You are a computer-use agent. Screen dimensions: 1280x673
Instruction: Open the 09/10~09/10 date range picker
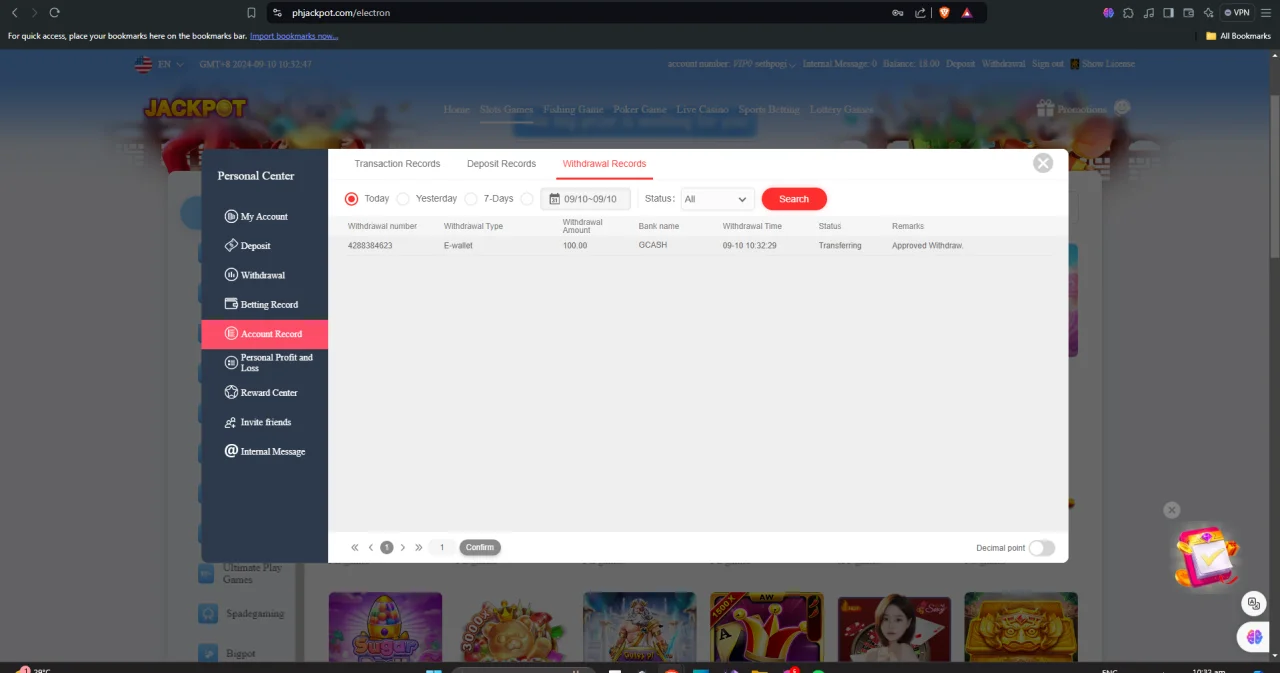[x=586, y=199]
